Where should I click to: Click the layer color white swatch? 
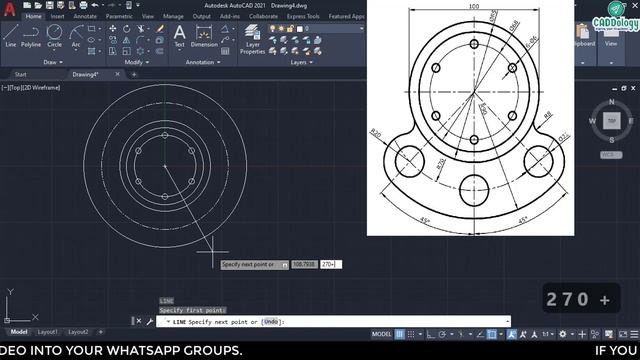300,29
